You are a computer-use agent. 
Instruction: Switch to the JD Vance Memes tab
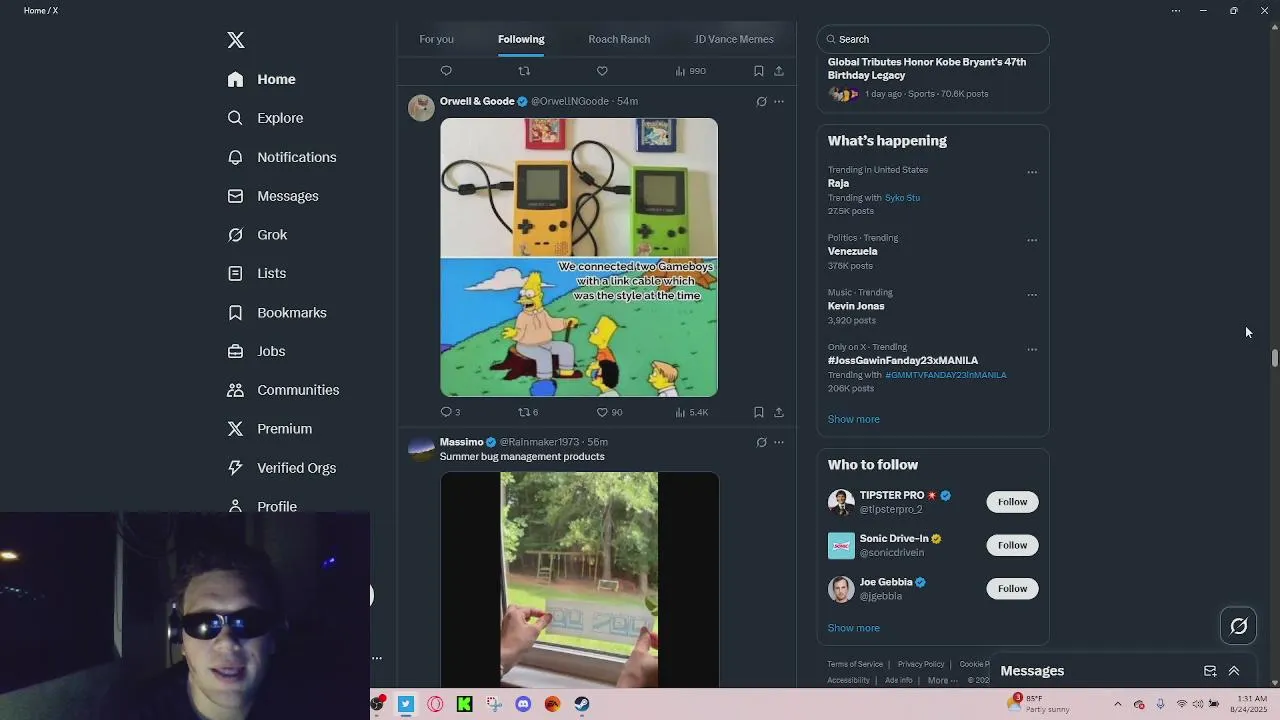click(x=734, y=39)
